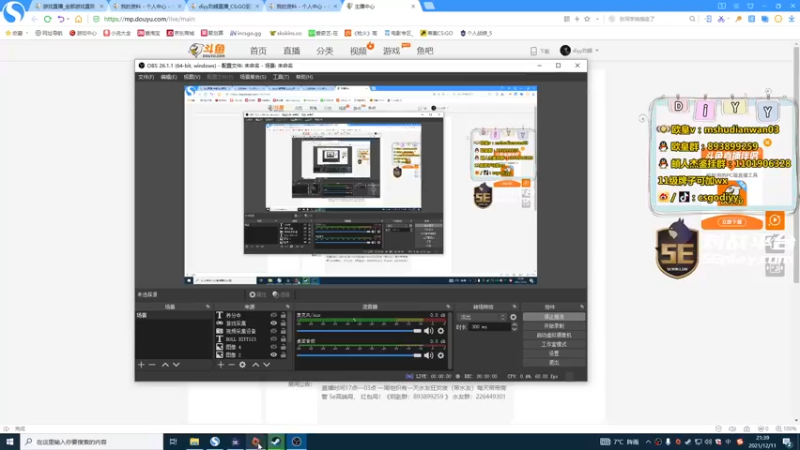
Task: Pop out the Scenes dock panel
Action: tap(208, 307)
